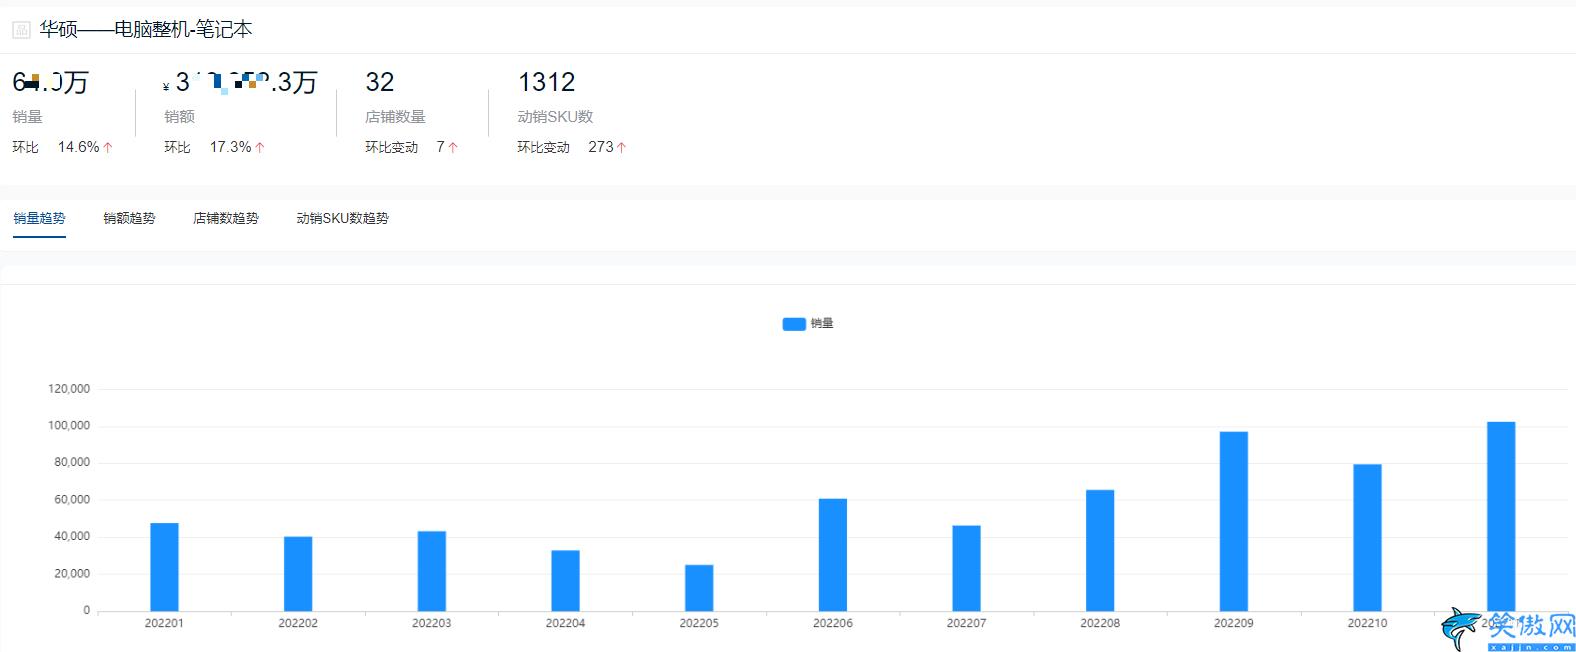Click the 60,000 y-axis label
The height and width of the screenshot is (652, 1576).
tap(72, 500)
